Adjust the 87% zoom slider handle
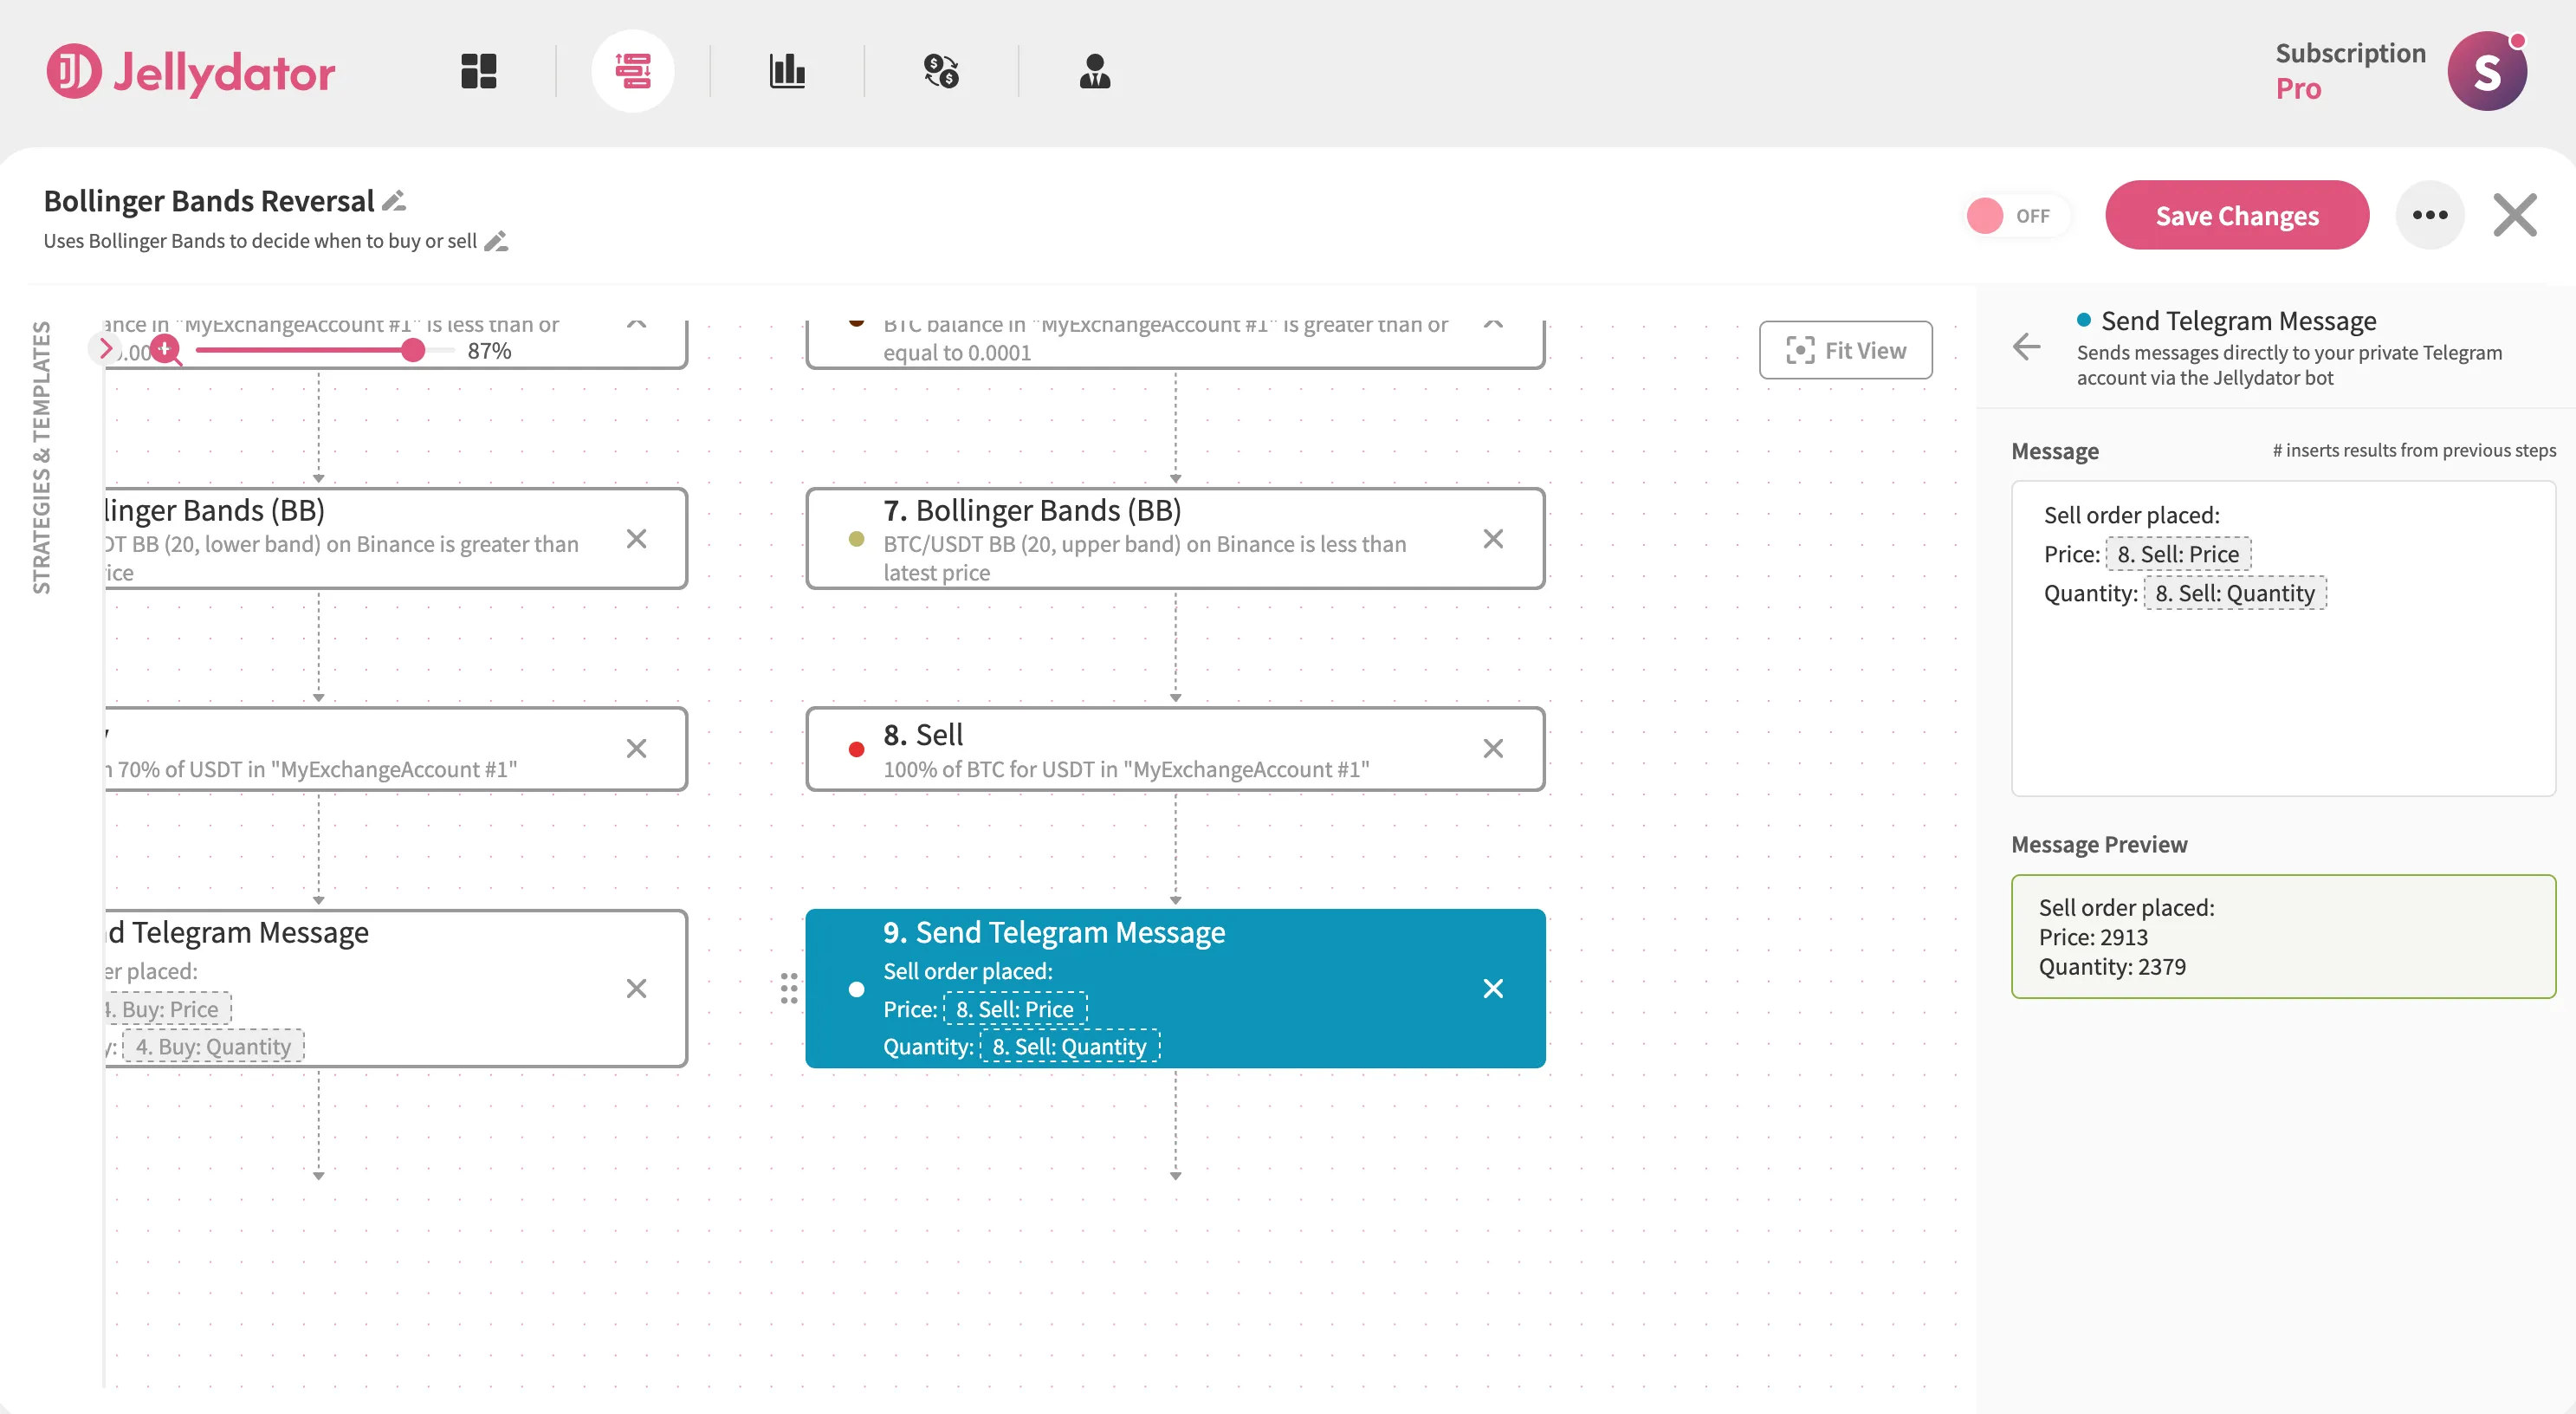This screenshot has height=1414, width=2576. (x=413, y=350)
